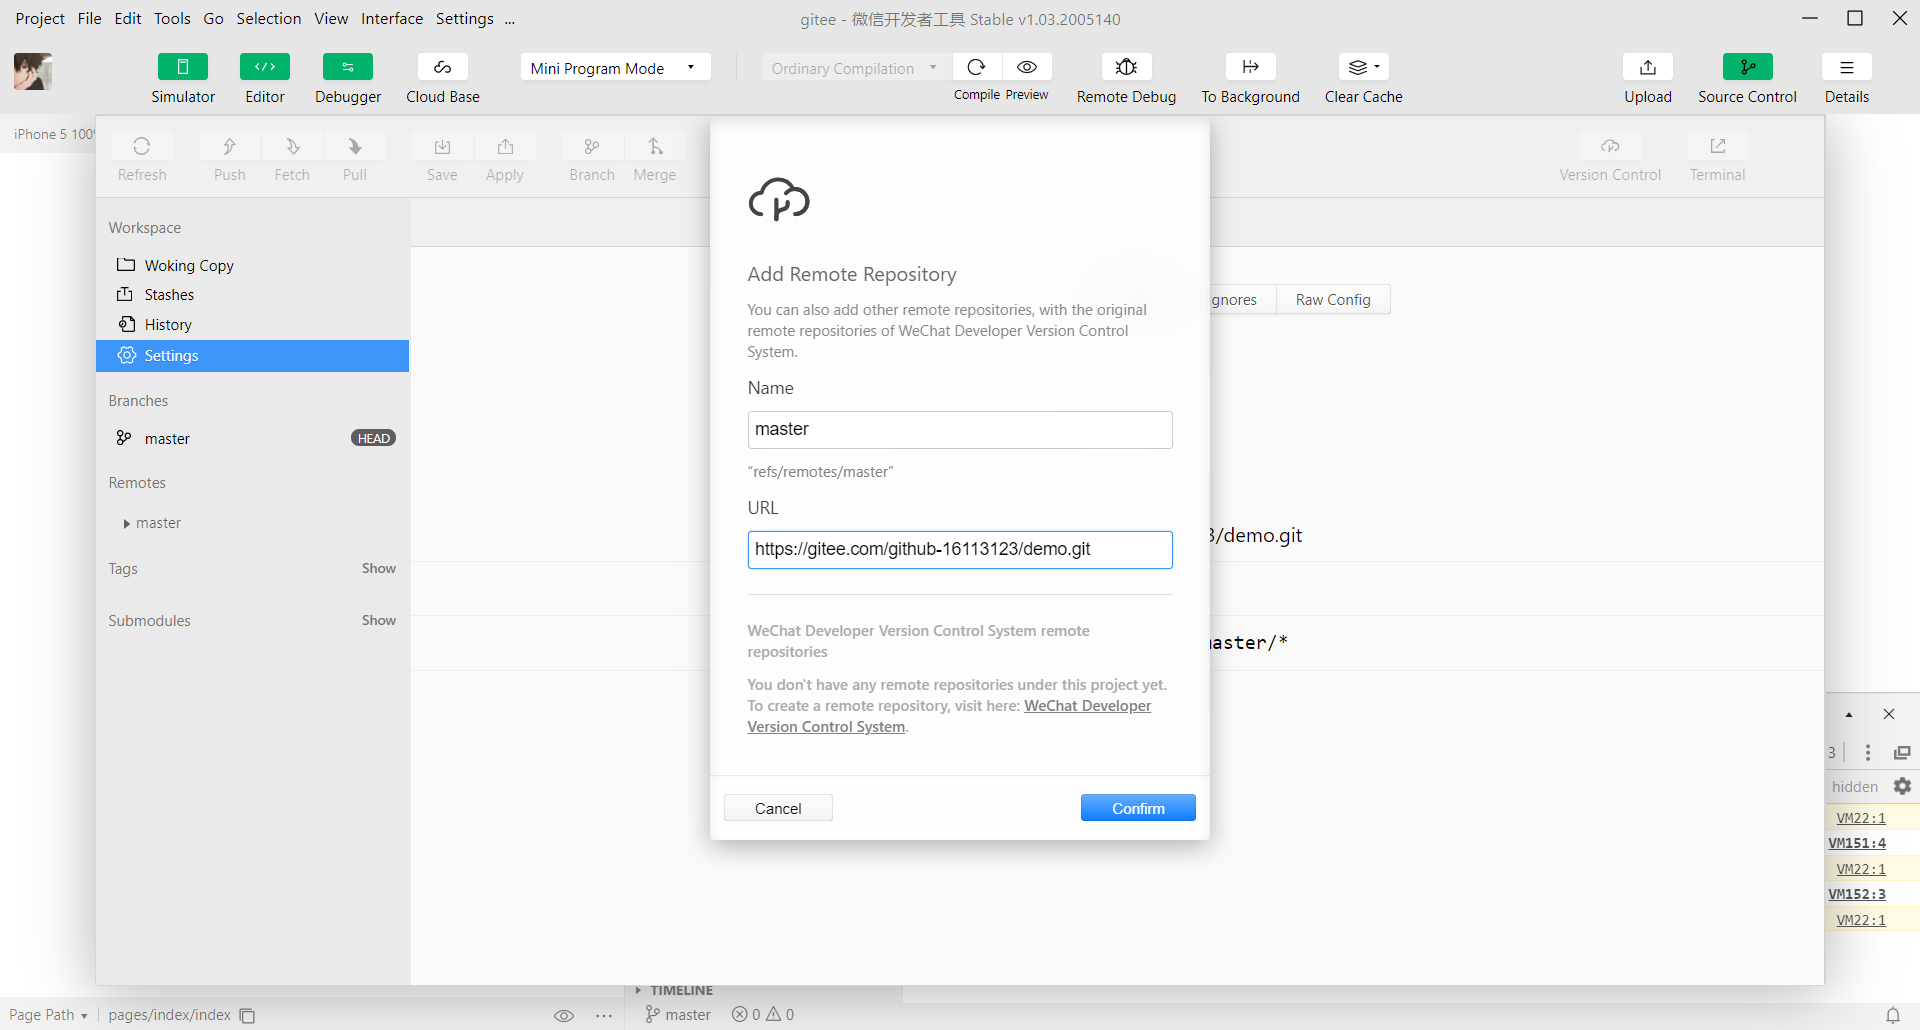Toggle the Debugger panel button
This screenshot has height=1030, width=1920.
coord(348,67)
